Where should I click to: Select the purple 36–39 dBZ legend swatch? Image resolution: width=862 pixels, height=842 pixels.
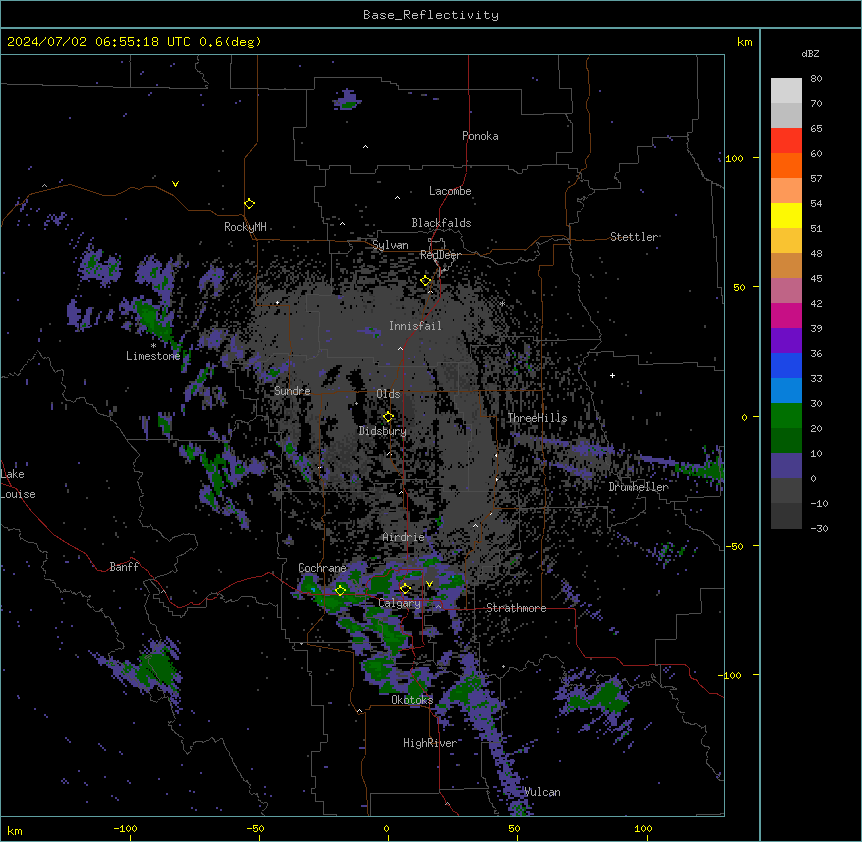pos(786,341)
